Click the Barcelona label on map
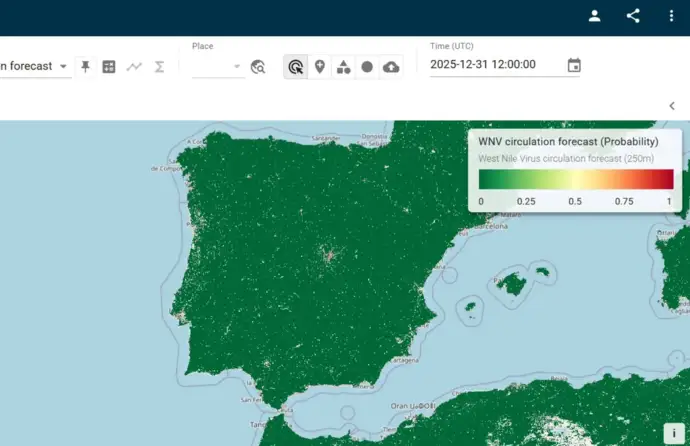 (491, 226)
